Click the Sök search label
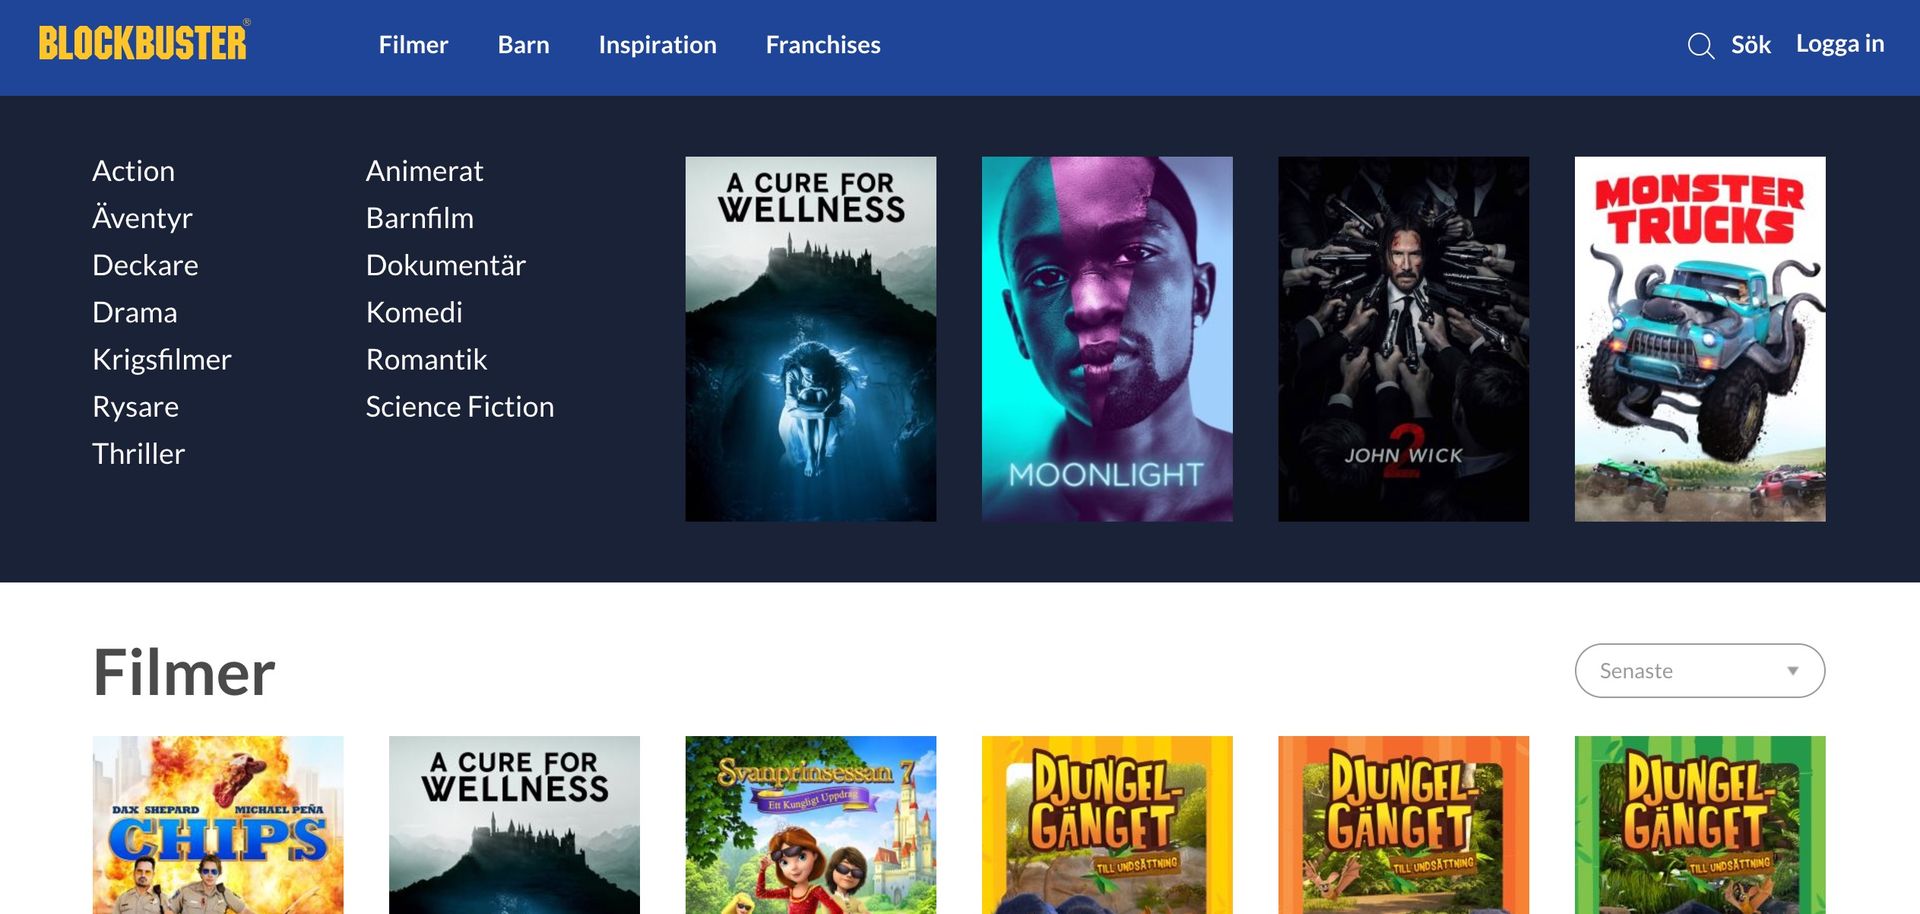This screenshot has width=1920, height=914. [1751, 45]
